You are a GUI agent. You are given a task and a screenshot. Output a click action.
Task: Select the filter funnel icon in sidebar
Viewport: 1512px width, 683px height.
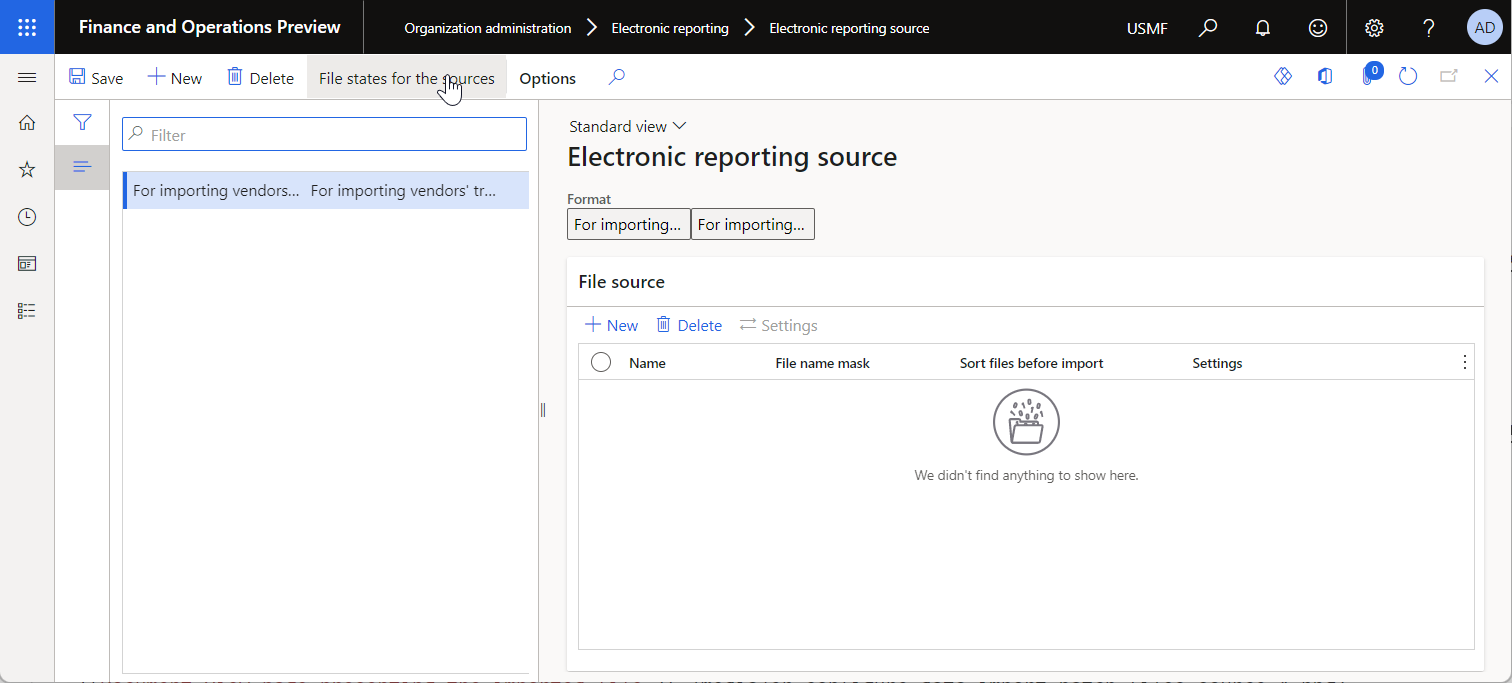(x=82, y=121)
